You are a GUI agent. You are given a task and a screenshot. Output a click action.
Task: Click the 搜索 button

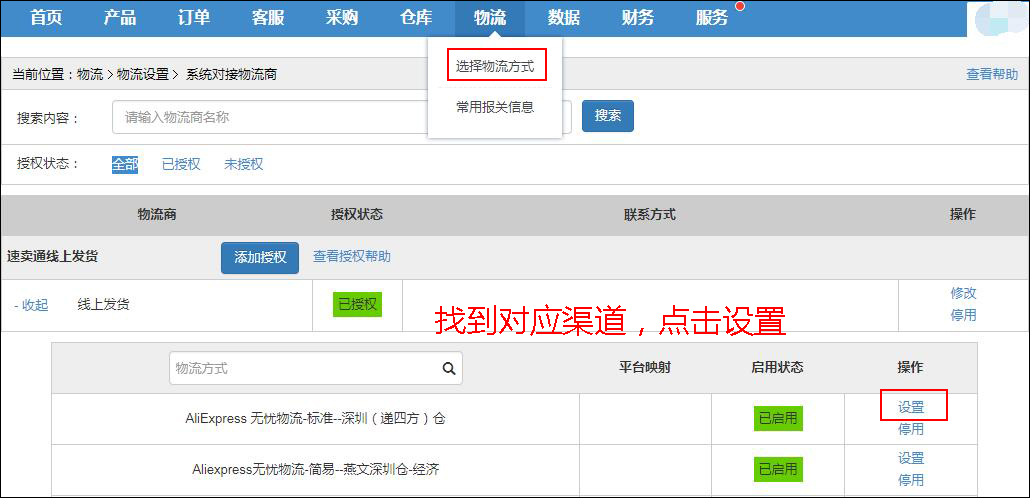click(x=608, y=116)
